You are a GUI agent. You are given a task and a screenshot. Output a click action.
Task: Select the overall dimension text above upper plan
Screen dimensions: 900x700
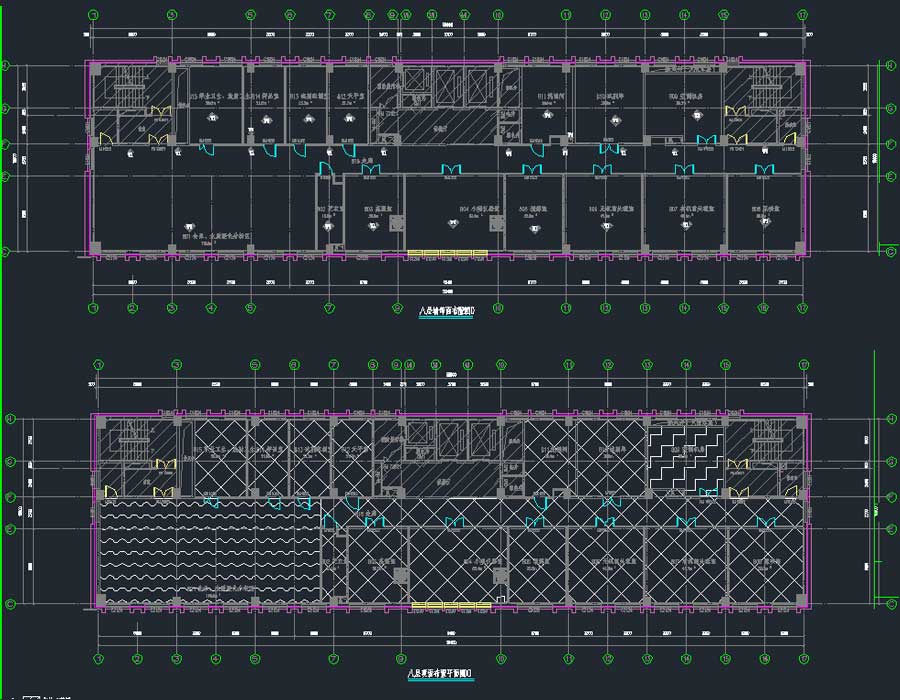tap(447, 23)
